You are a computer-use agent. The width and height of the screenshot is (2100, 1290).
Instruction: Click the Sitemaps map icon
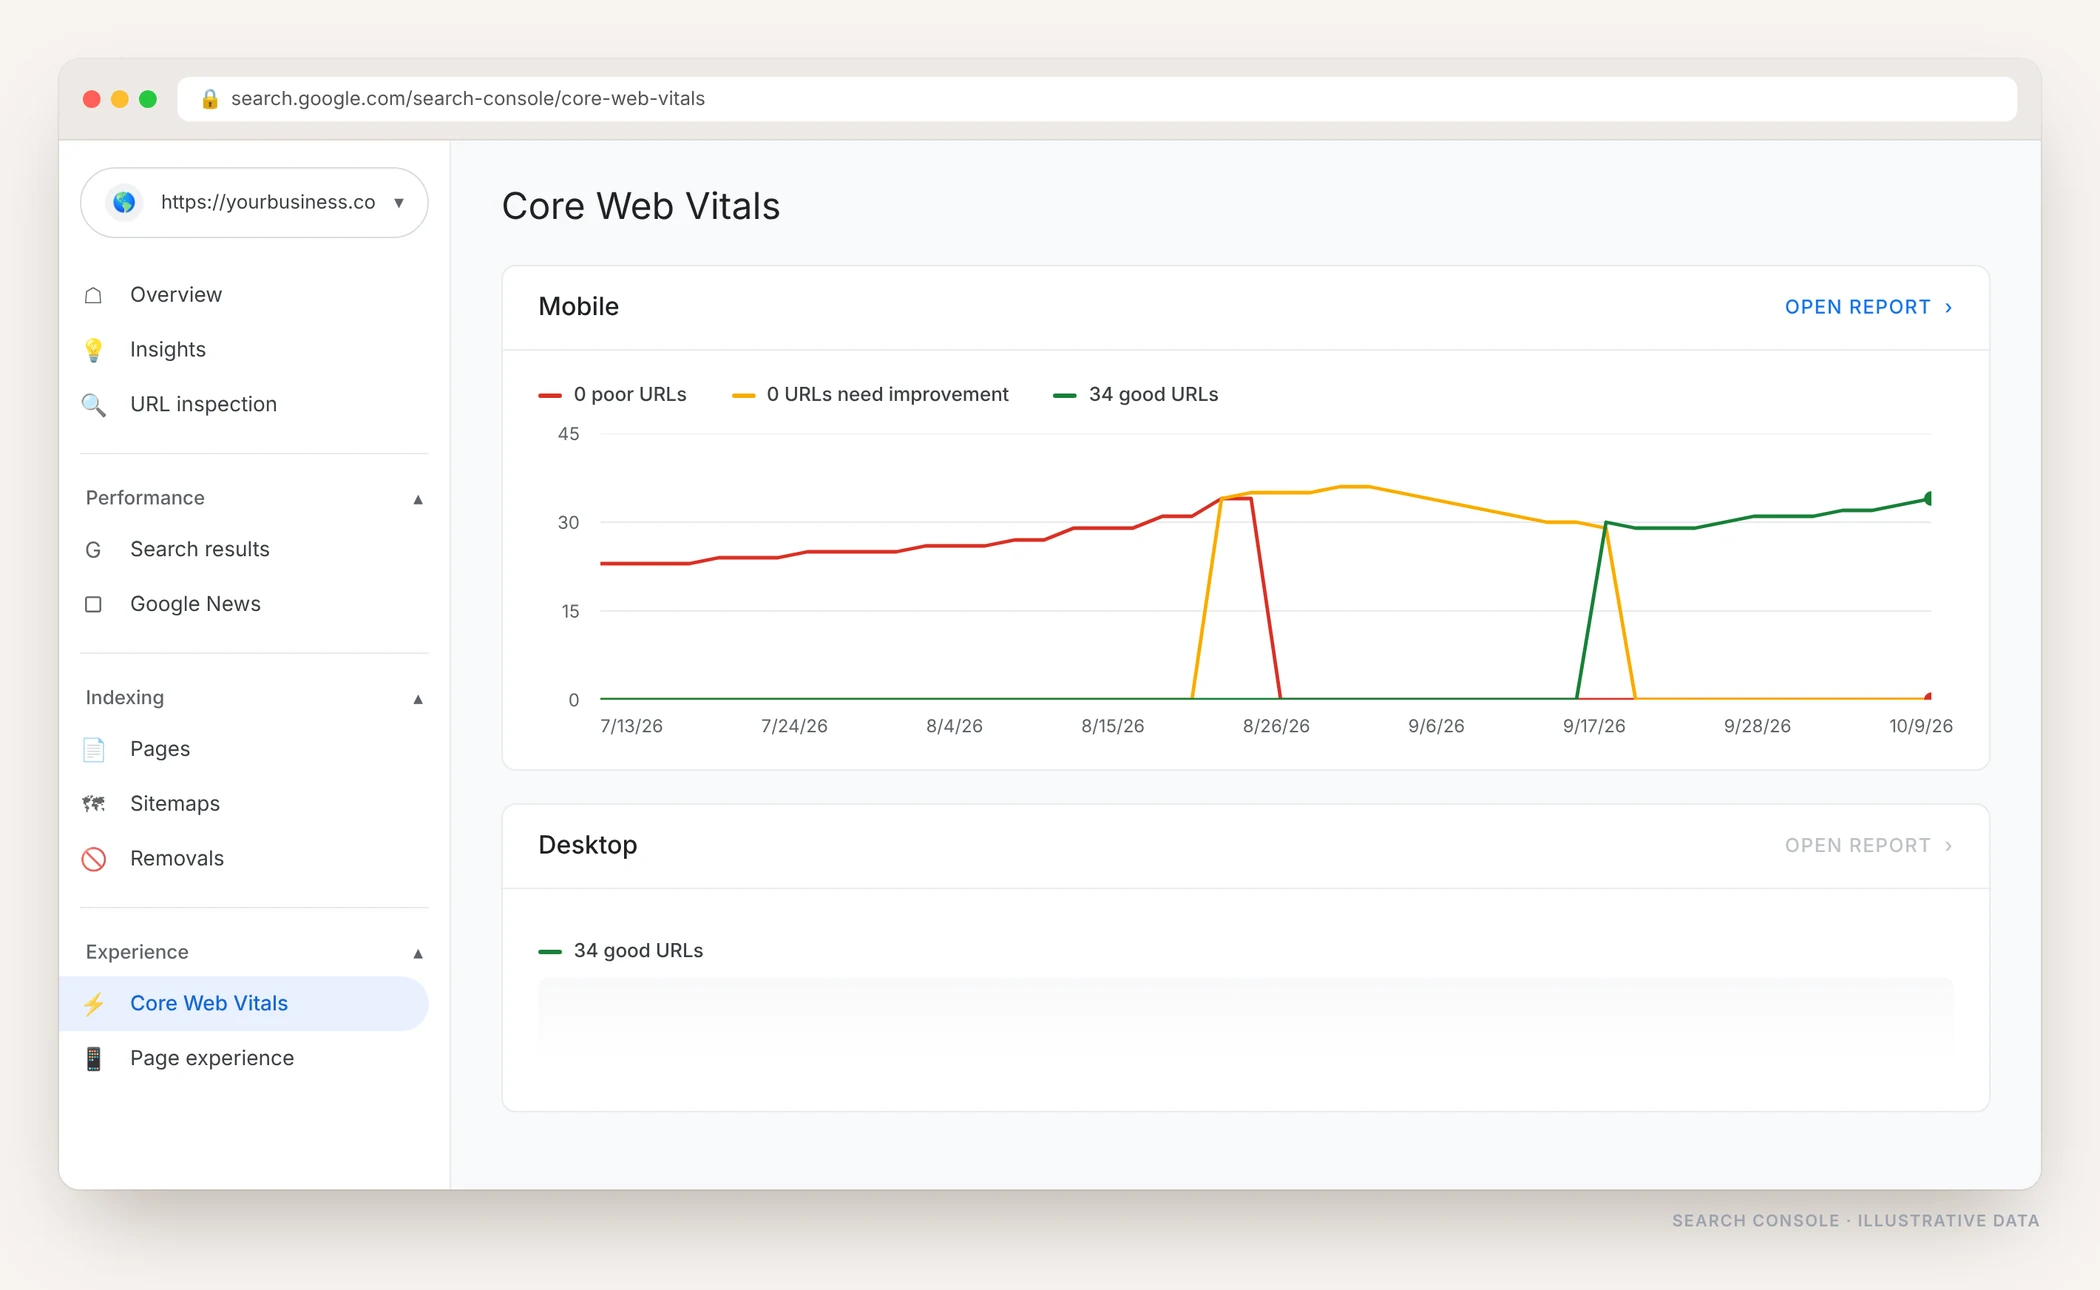(x=94, y=804)
